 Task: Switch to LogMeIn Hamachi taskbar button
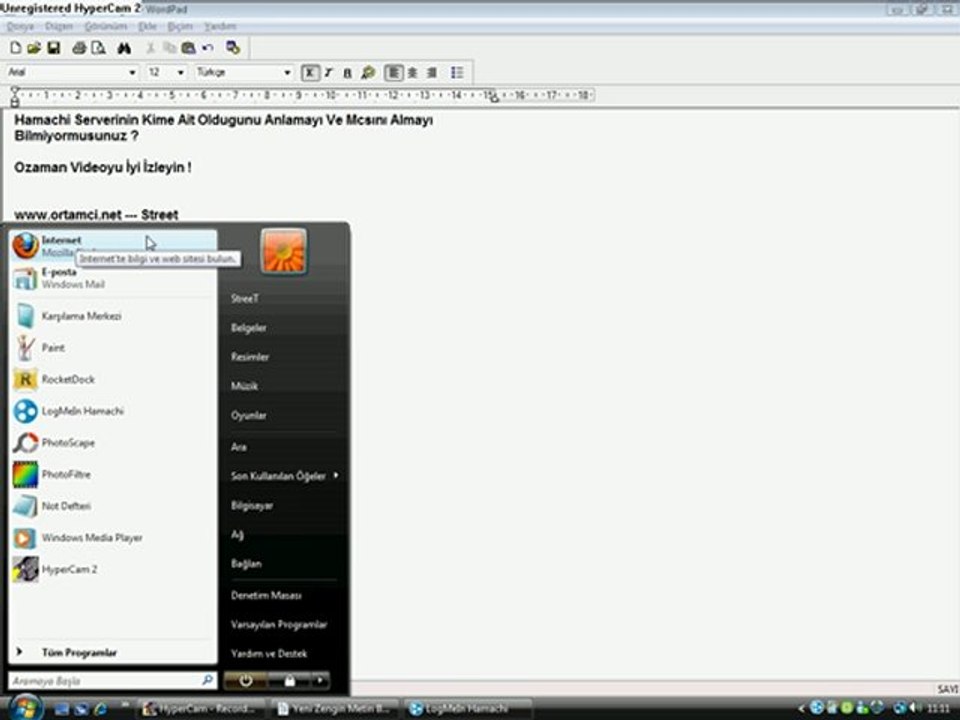click(467, 708)
